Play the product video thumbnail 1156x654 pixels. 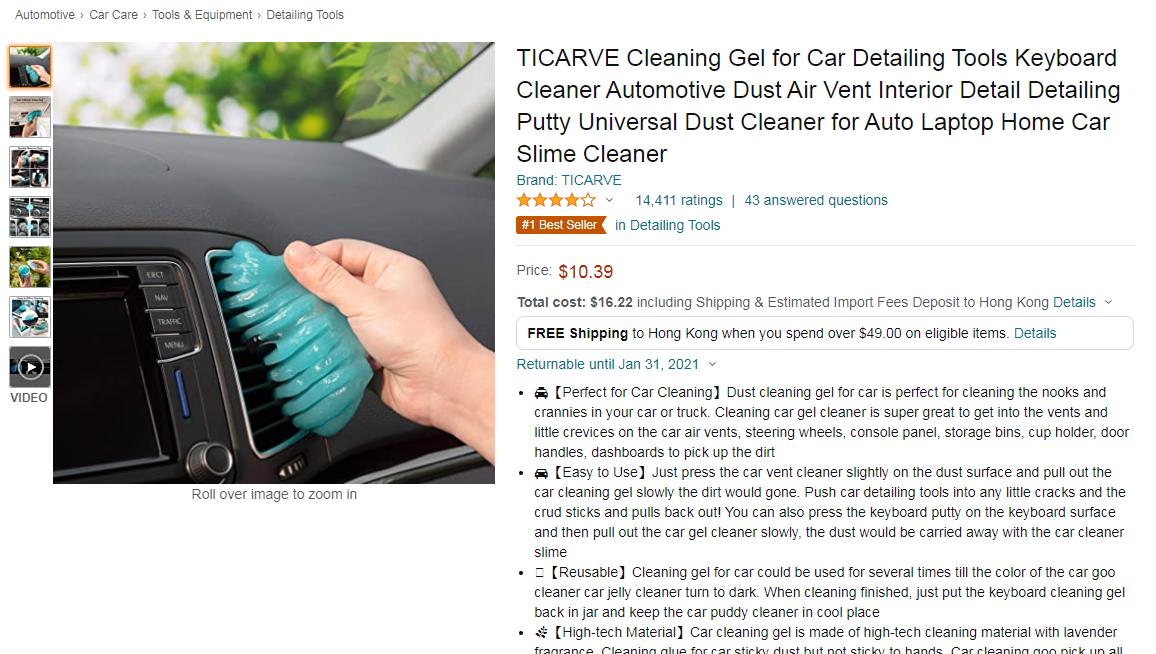29,366
